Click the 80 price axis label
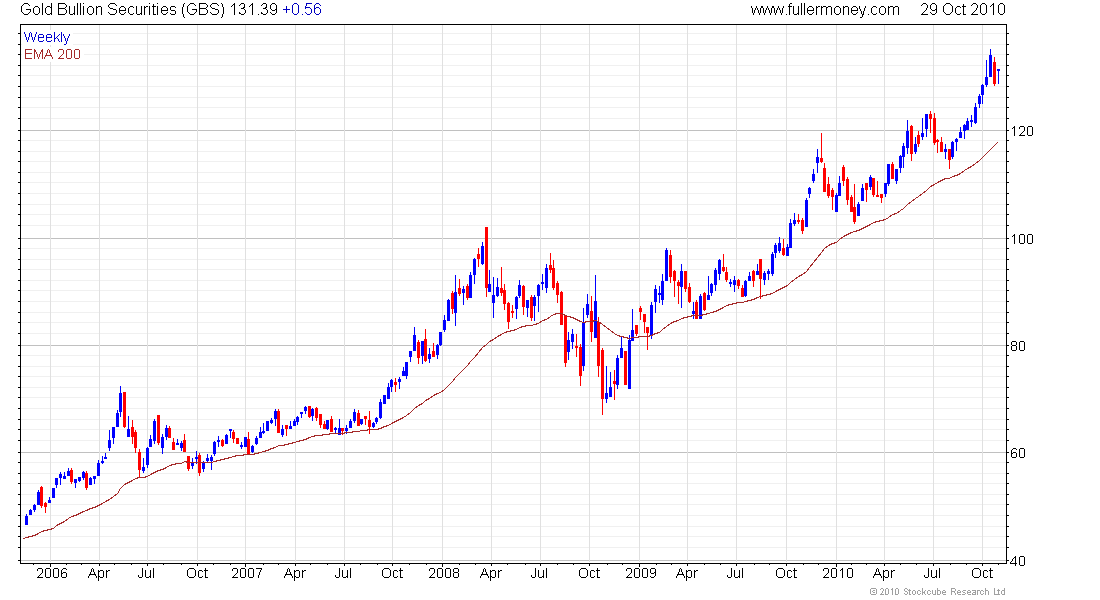 1018,346
